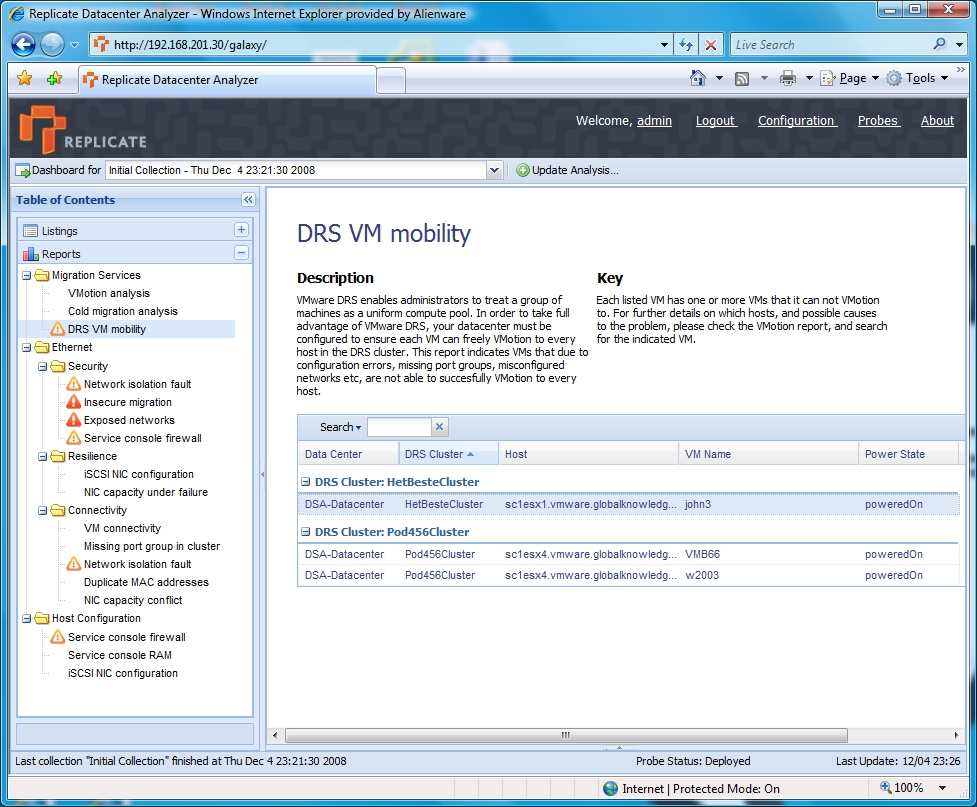Click the Dashboard for icon
This screenshot has height=807, width=977.
22,170
